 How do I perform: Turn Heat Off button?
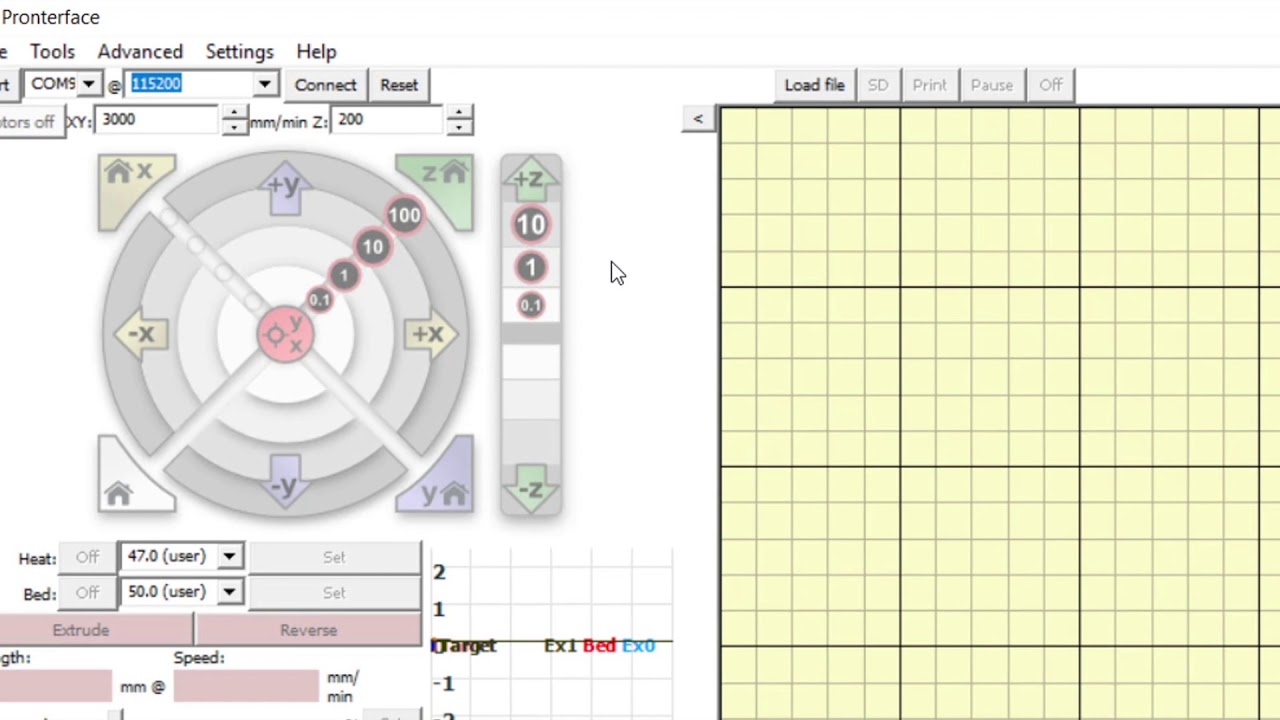coord(87,557)
